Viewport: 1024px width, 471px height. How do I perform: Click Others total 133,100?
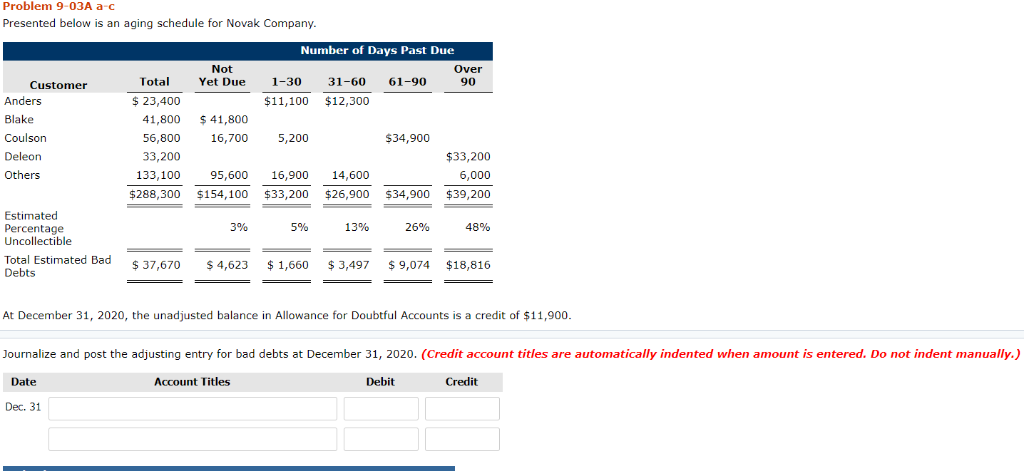pos(159,174)
